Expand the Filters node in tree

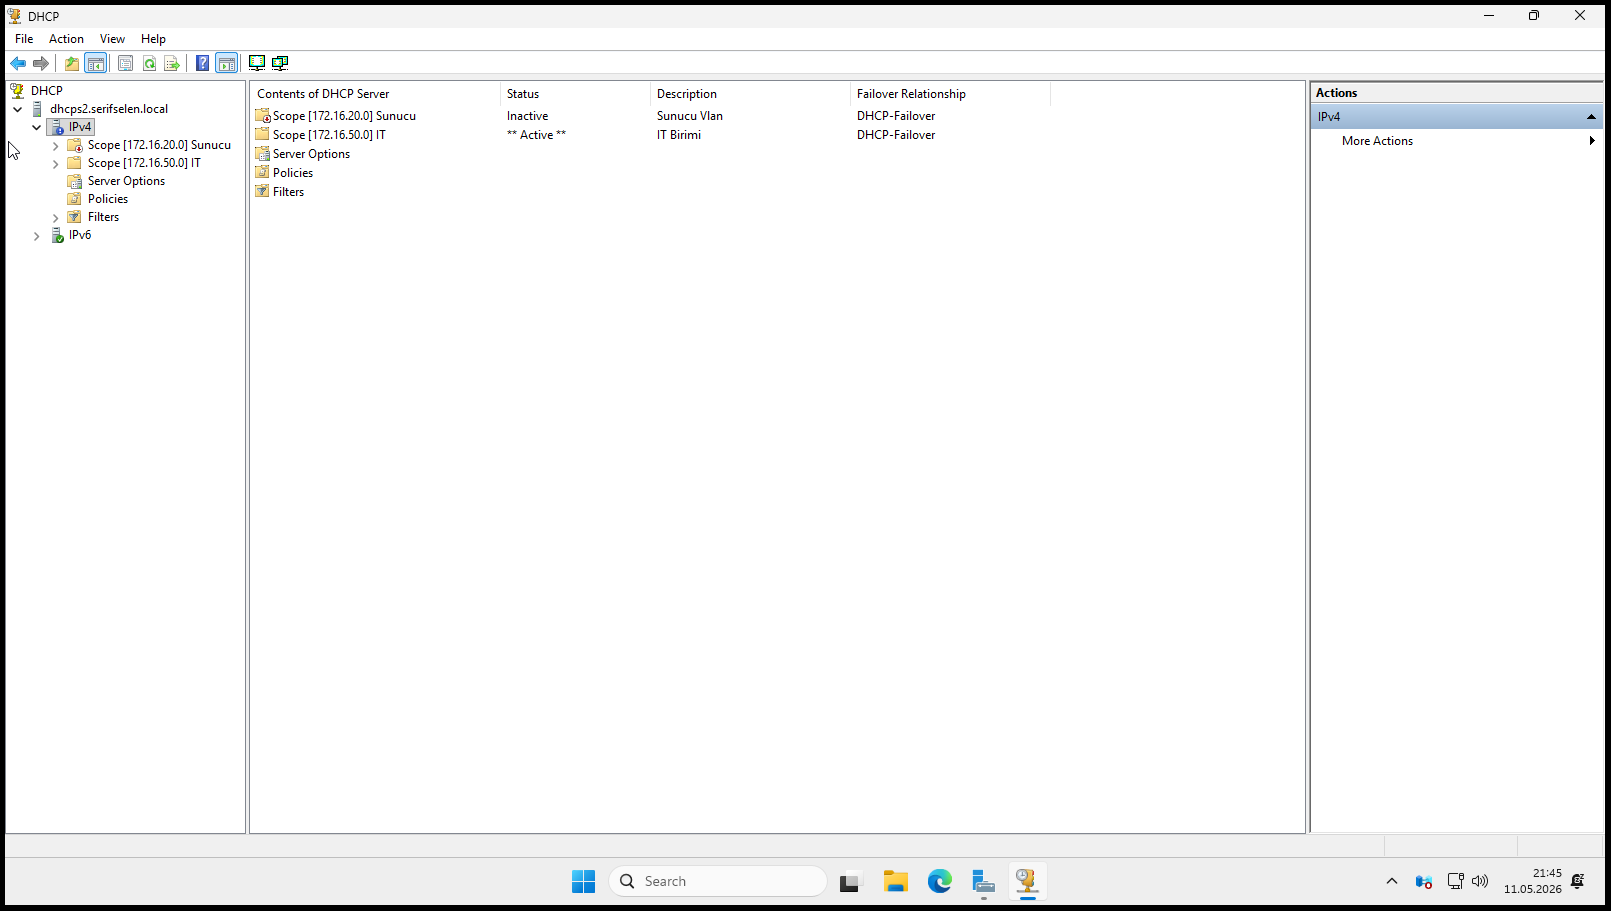(56, 218)
